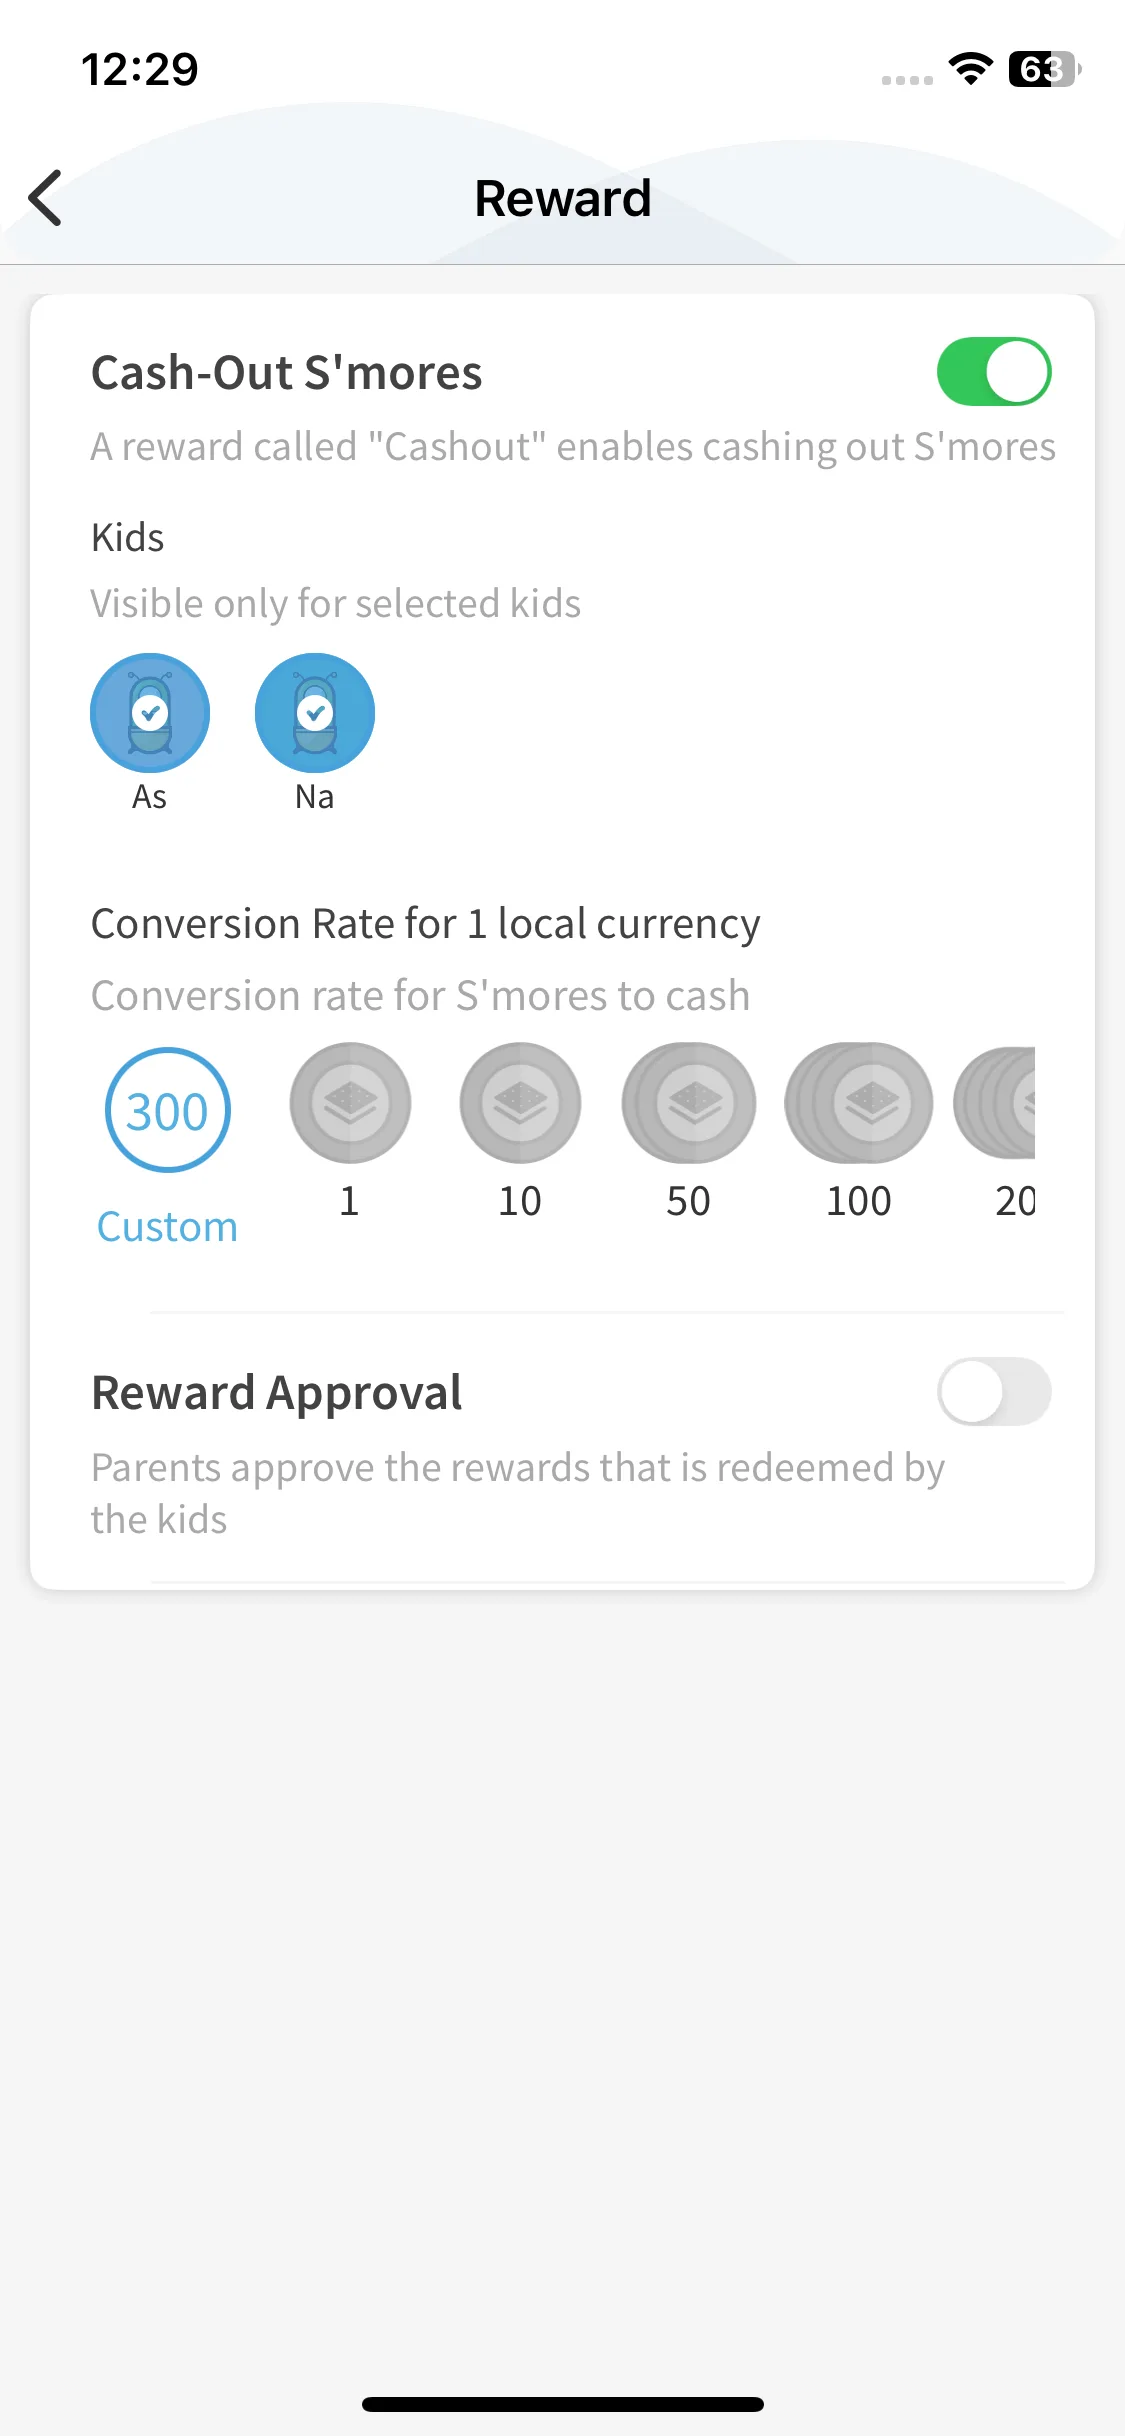Deselect the kid avatar labeled Na
Image resolution: width=1125 pixels, height=2436 pixels.
point(315,713)
